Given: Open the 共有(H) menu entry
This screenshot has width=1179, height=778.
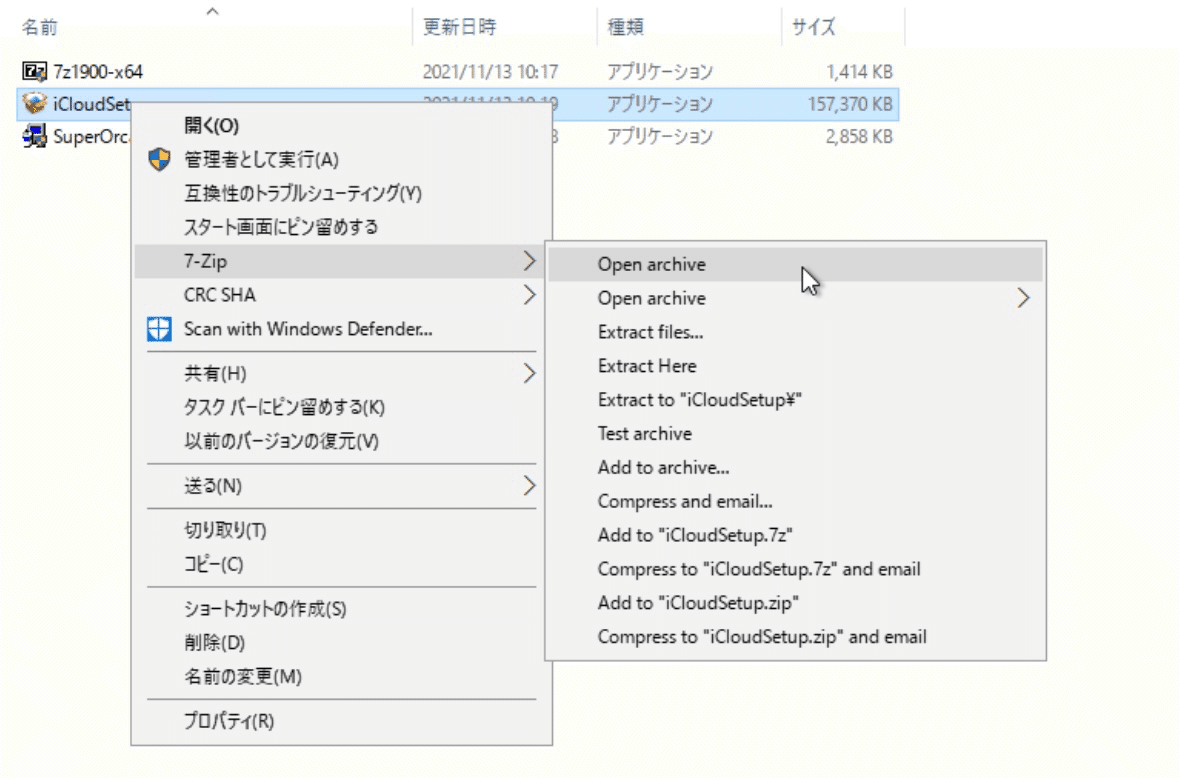Looking at the screenshot, I should [x=342, y=373].
